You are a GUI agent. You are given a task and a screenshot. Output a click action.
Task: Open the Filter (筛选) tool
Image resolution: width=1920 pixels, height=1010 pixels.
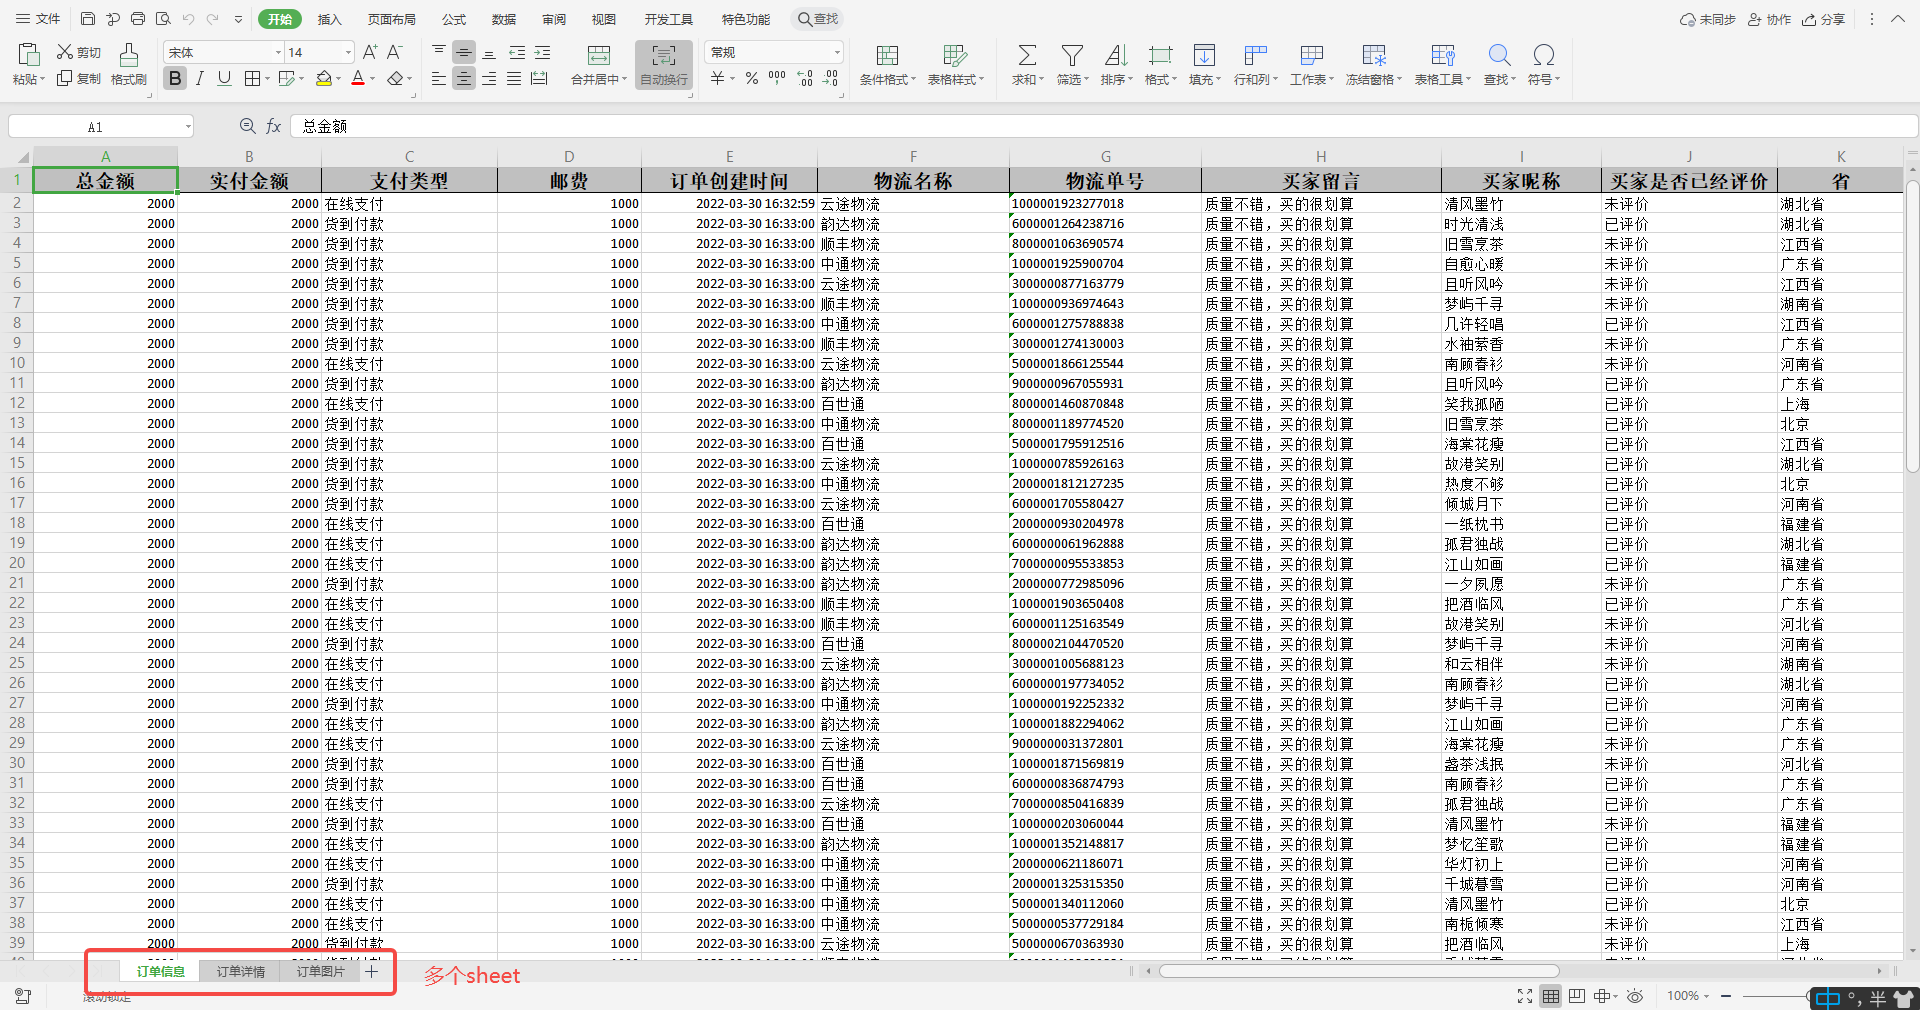pyautogui.click(x=1071, y=64)
